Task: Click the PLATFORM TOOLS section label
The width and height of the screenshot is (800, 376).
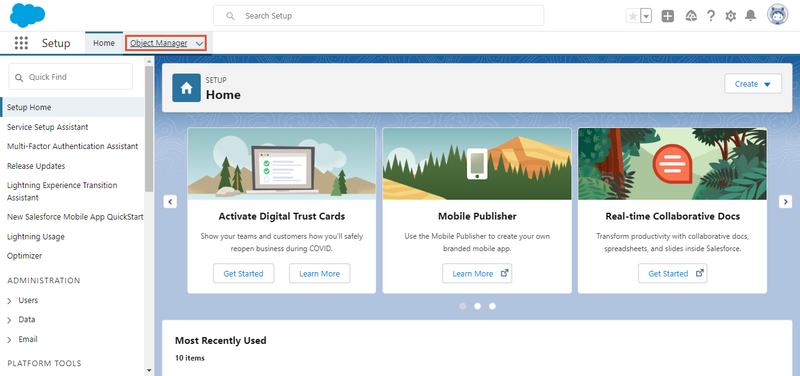Action: click(x=44, y=364)
